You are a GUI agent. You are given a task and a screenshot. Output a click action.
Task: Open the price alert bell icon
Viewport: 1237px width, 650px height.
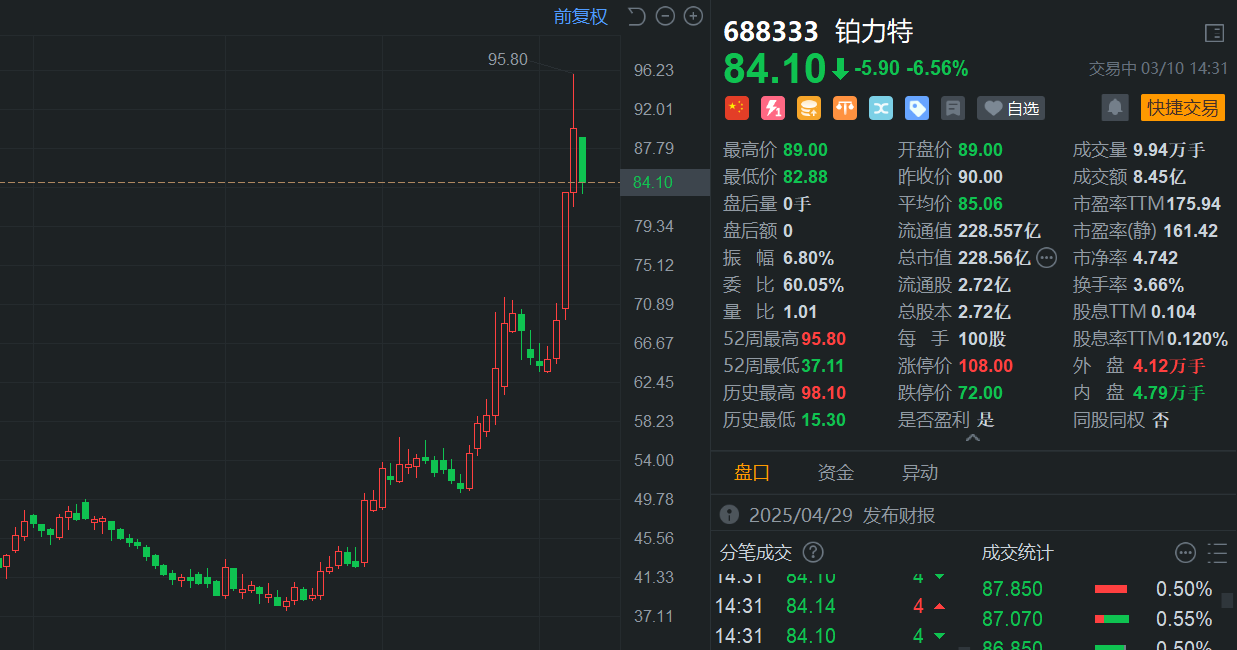pyautogui.click(x=1115, y=108)
